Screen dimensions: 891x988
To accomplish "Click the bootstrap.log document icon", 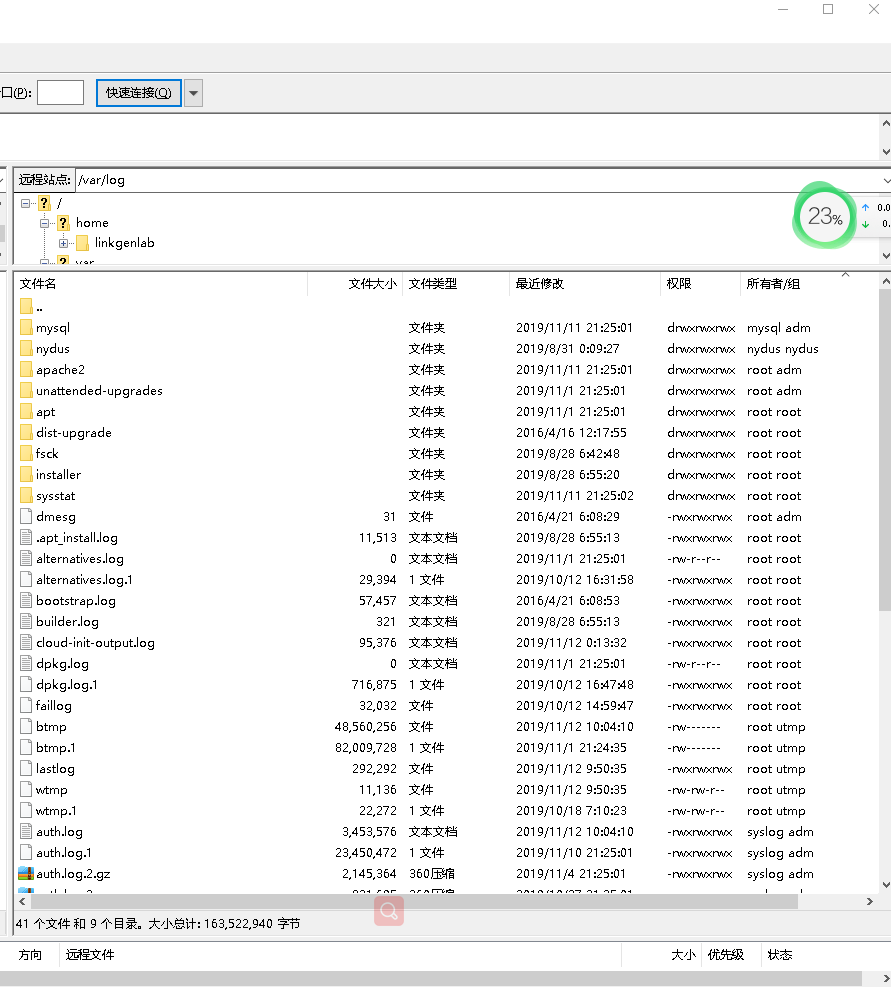I will 26,600.
